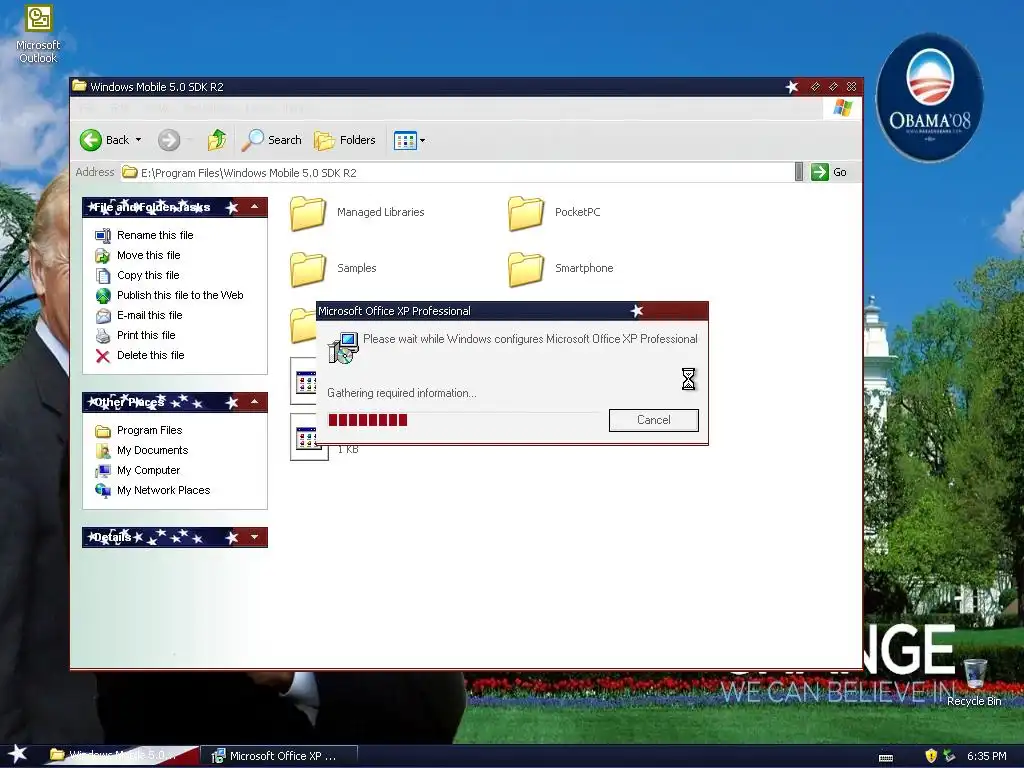The height and width of the screenshot is (768, 1024).
Task: Collapse File and Folder Tasks panel
Action: pos(255,207)
